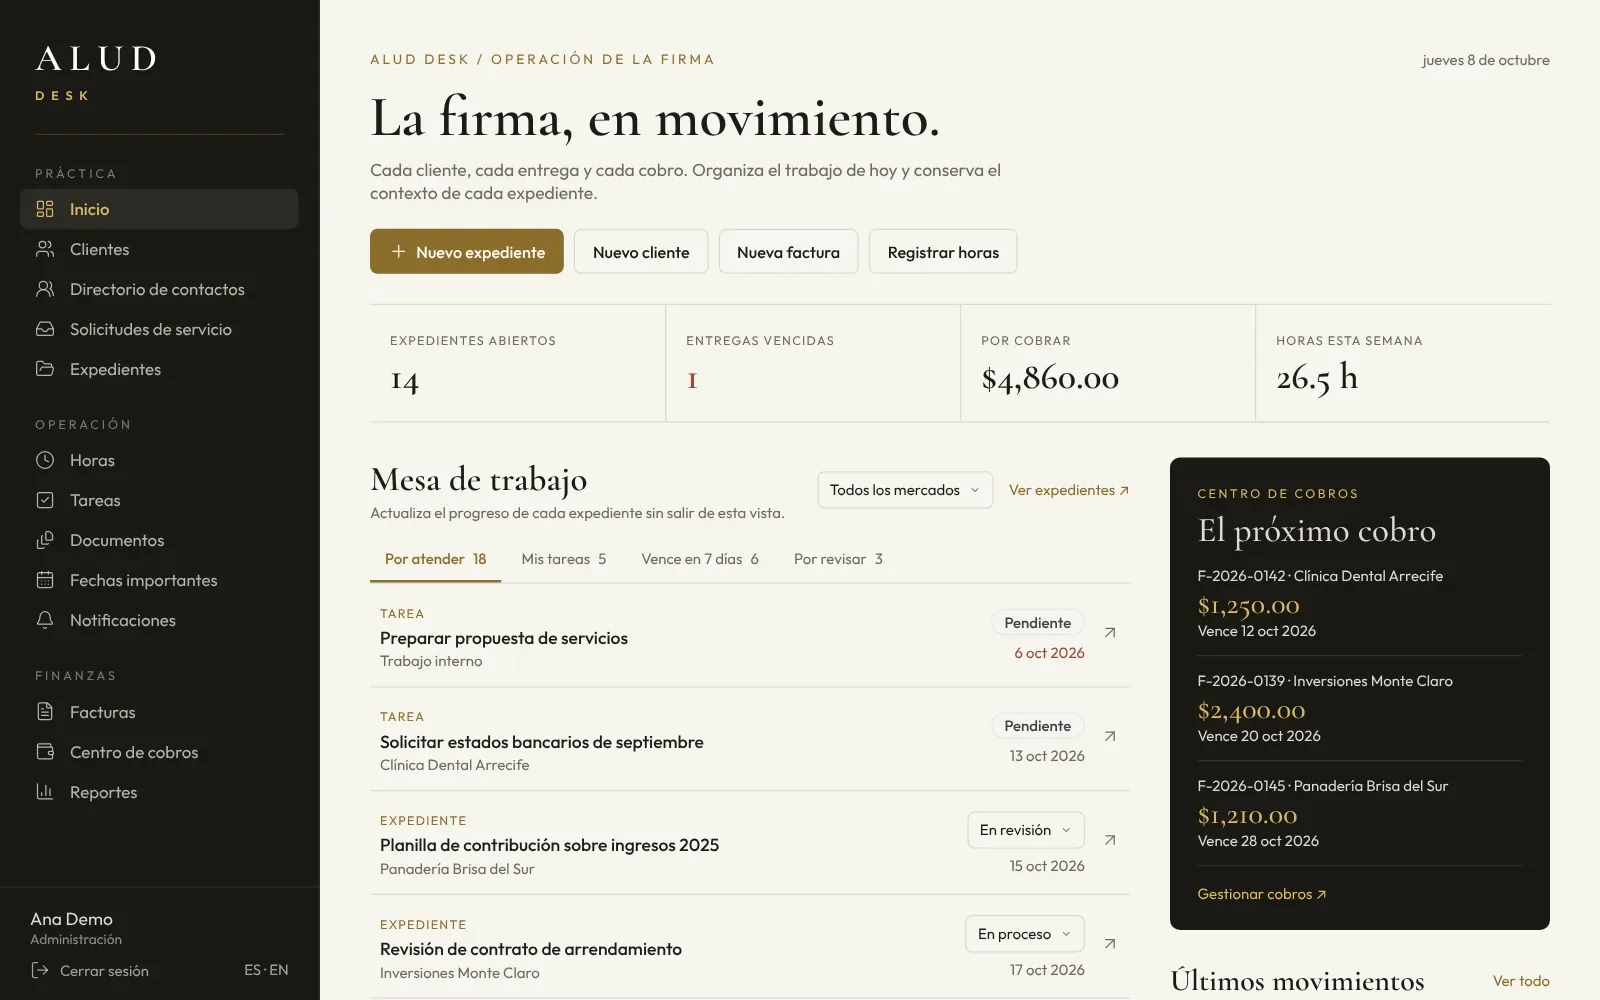Open arrow for Revisión de contrato row
Image resolution: width=1600 pixels, height=1000 pixels.
(x=1110, y=943)
